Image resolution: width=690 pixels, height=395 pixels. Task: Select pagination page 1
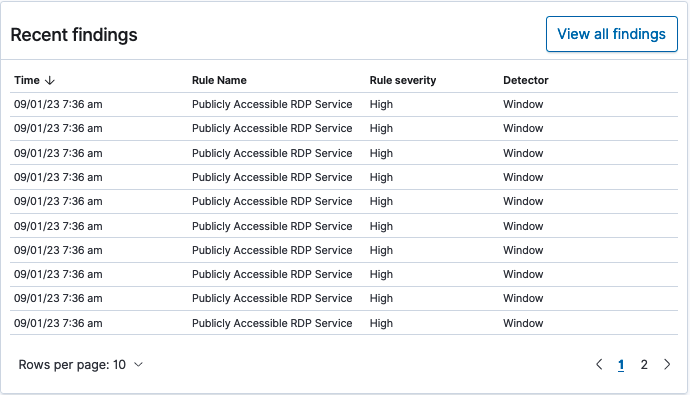click(621, 365)
